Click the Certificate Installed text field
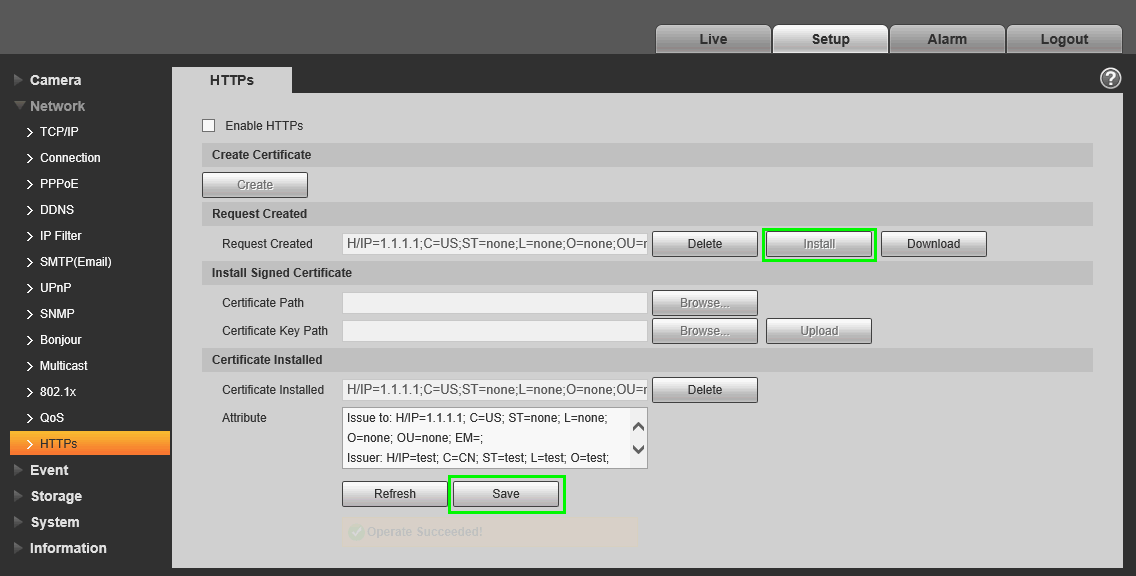This screenshot has height=576, width=1136. tap(495, 390)
